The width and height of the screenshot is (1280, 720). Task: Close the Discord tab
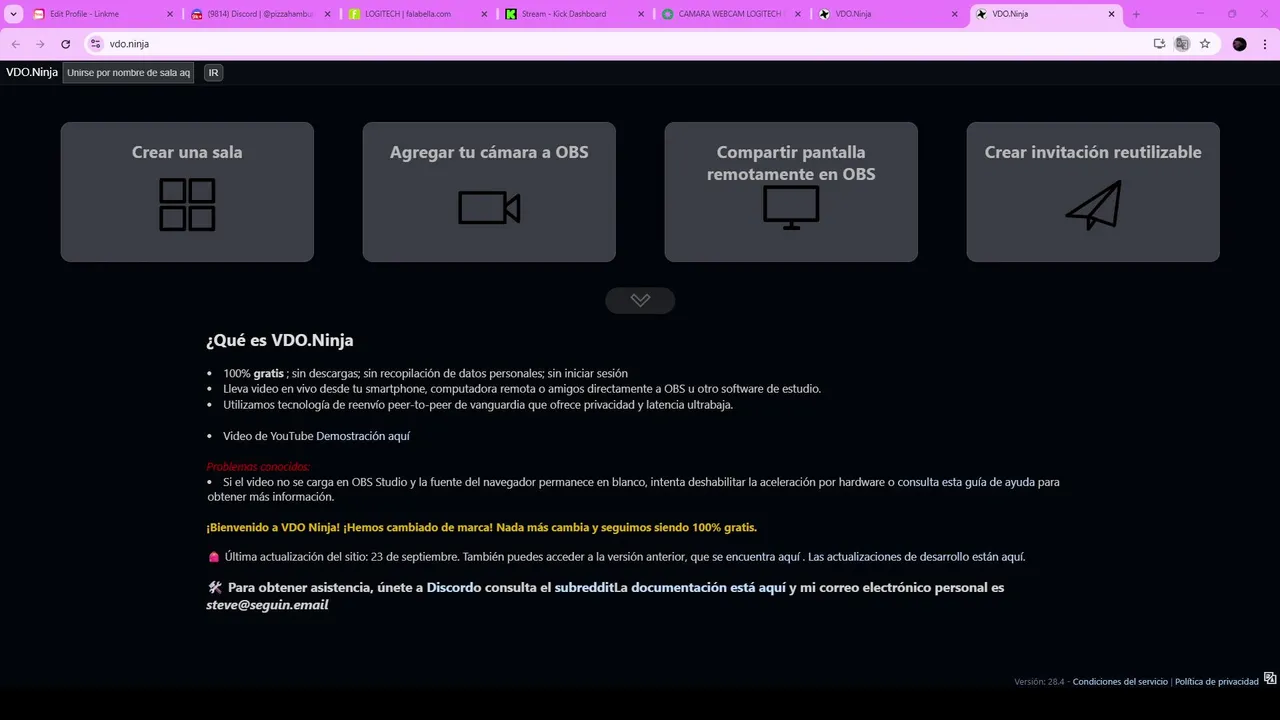[x=327, y=14]
